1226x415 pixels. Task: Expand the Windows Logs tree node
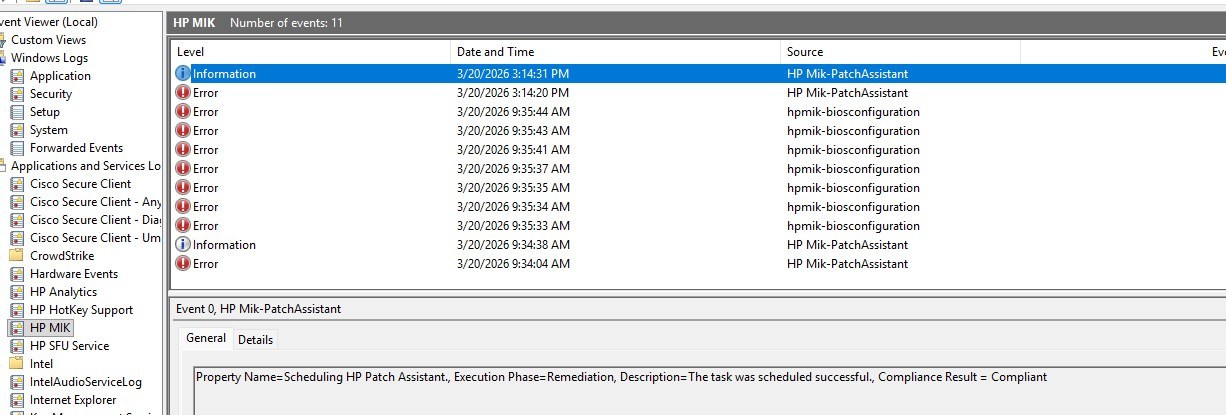pos(49,58)
